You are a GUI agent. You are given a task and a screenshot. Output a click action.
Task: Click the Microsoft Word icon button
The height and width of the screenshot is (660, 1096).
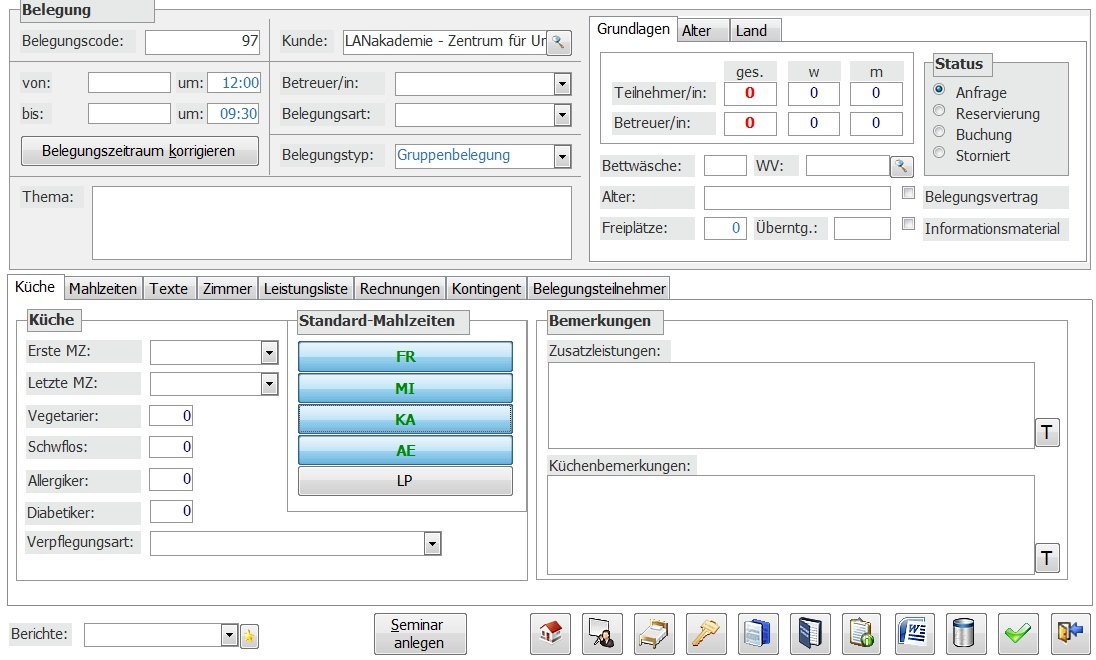[x=914, y=634]
